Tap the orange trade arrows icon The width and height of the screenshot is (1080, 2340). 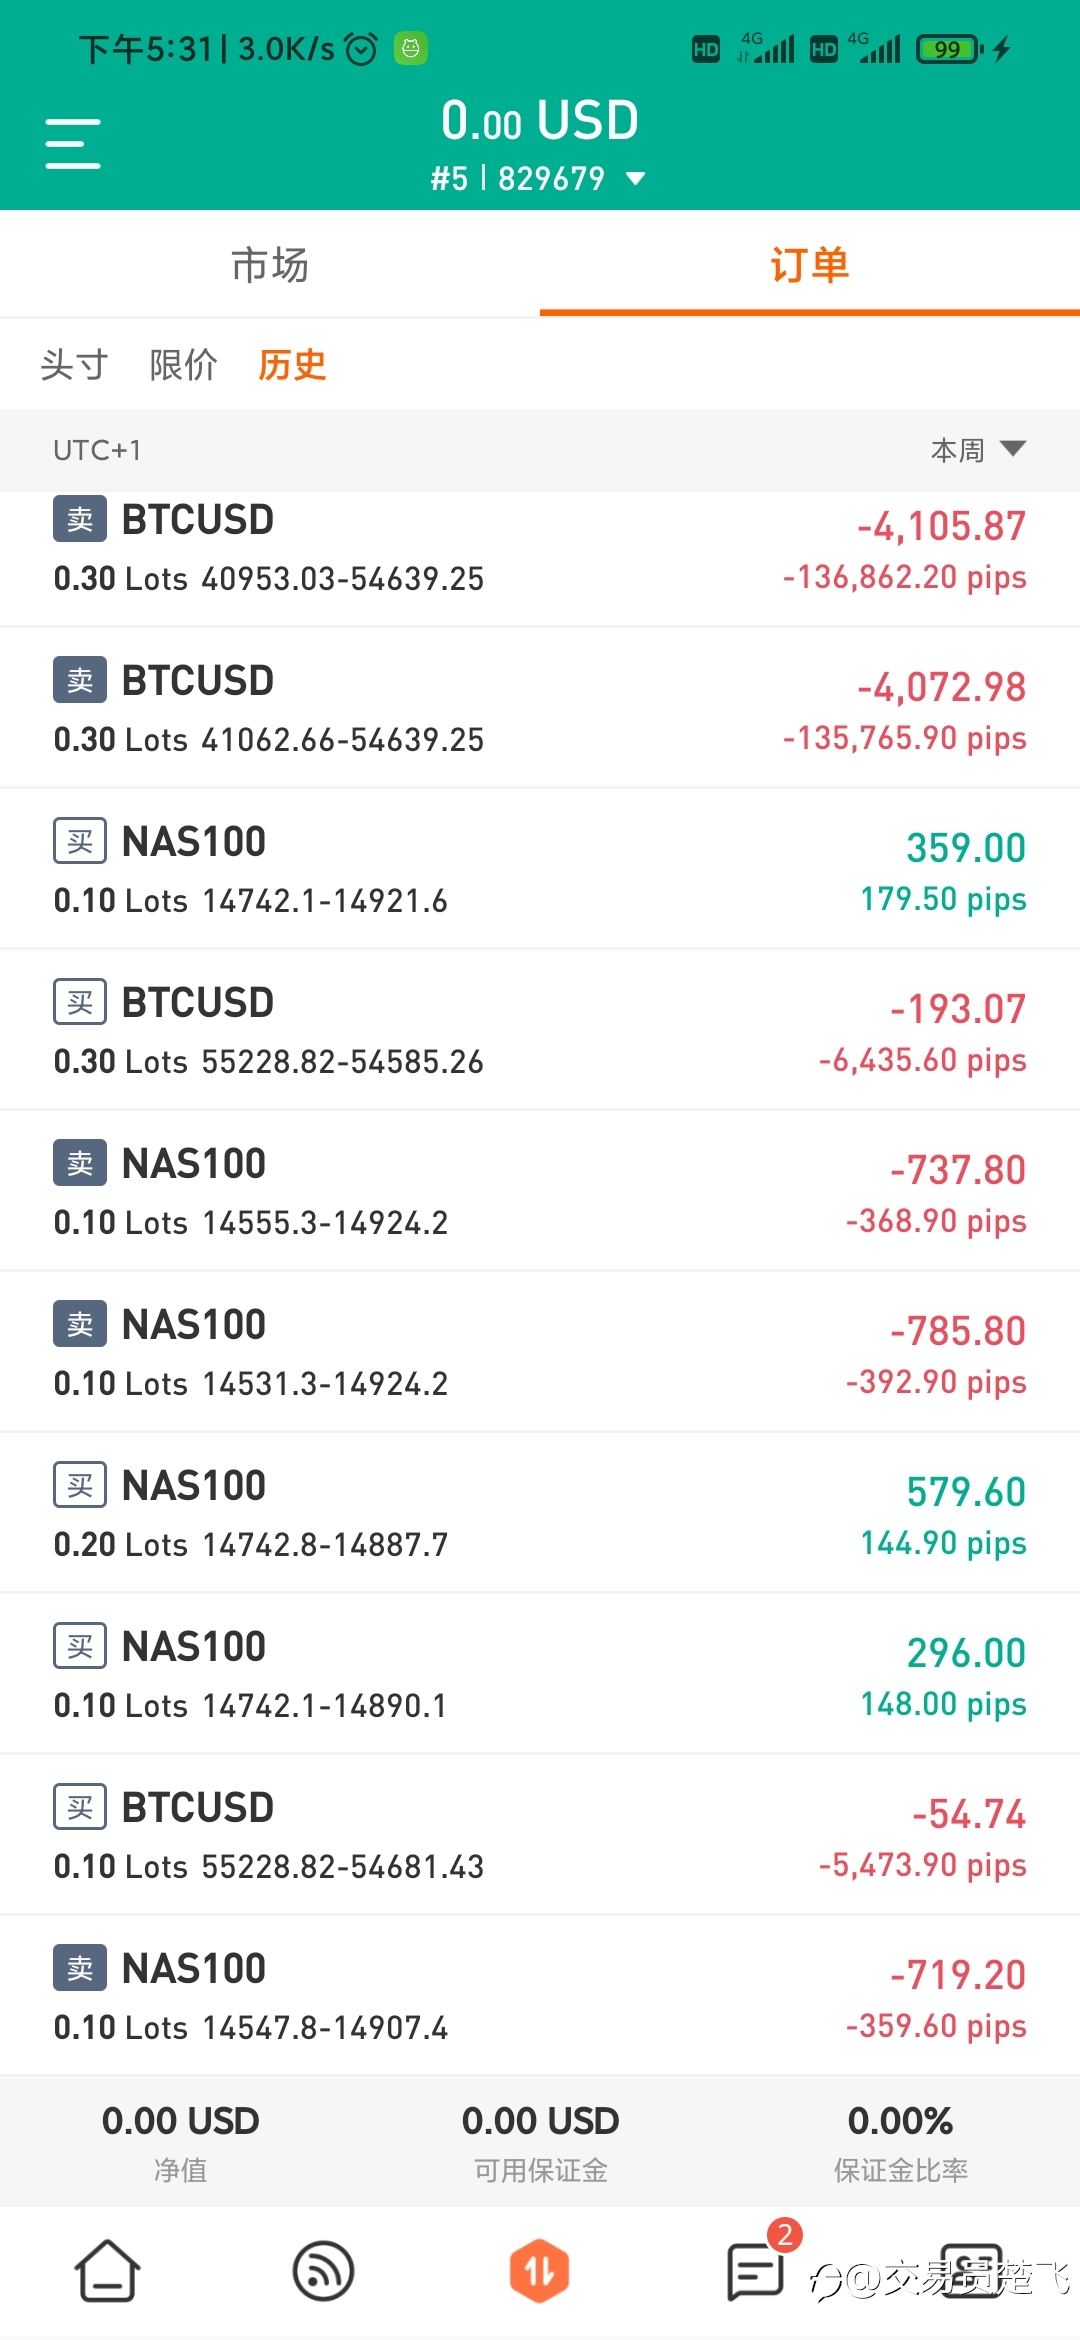click(539, 2270)
